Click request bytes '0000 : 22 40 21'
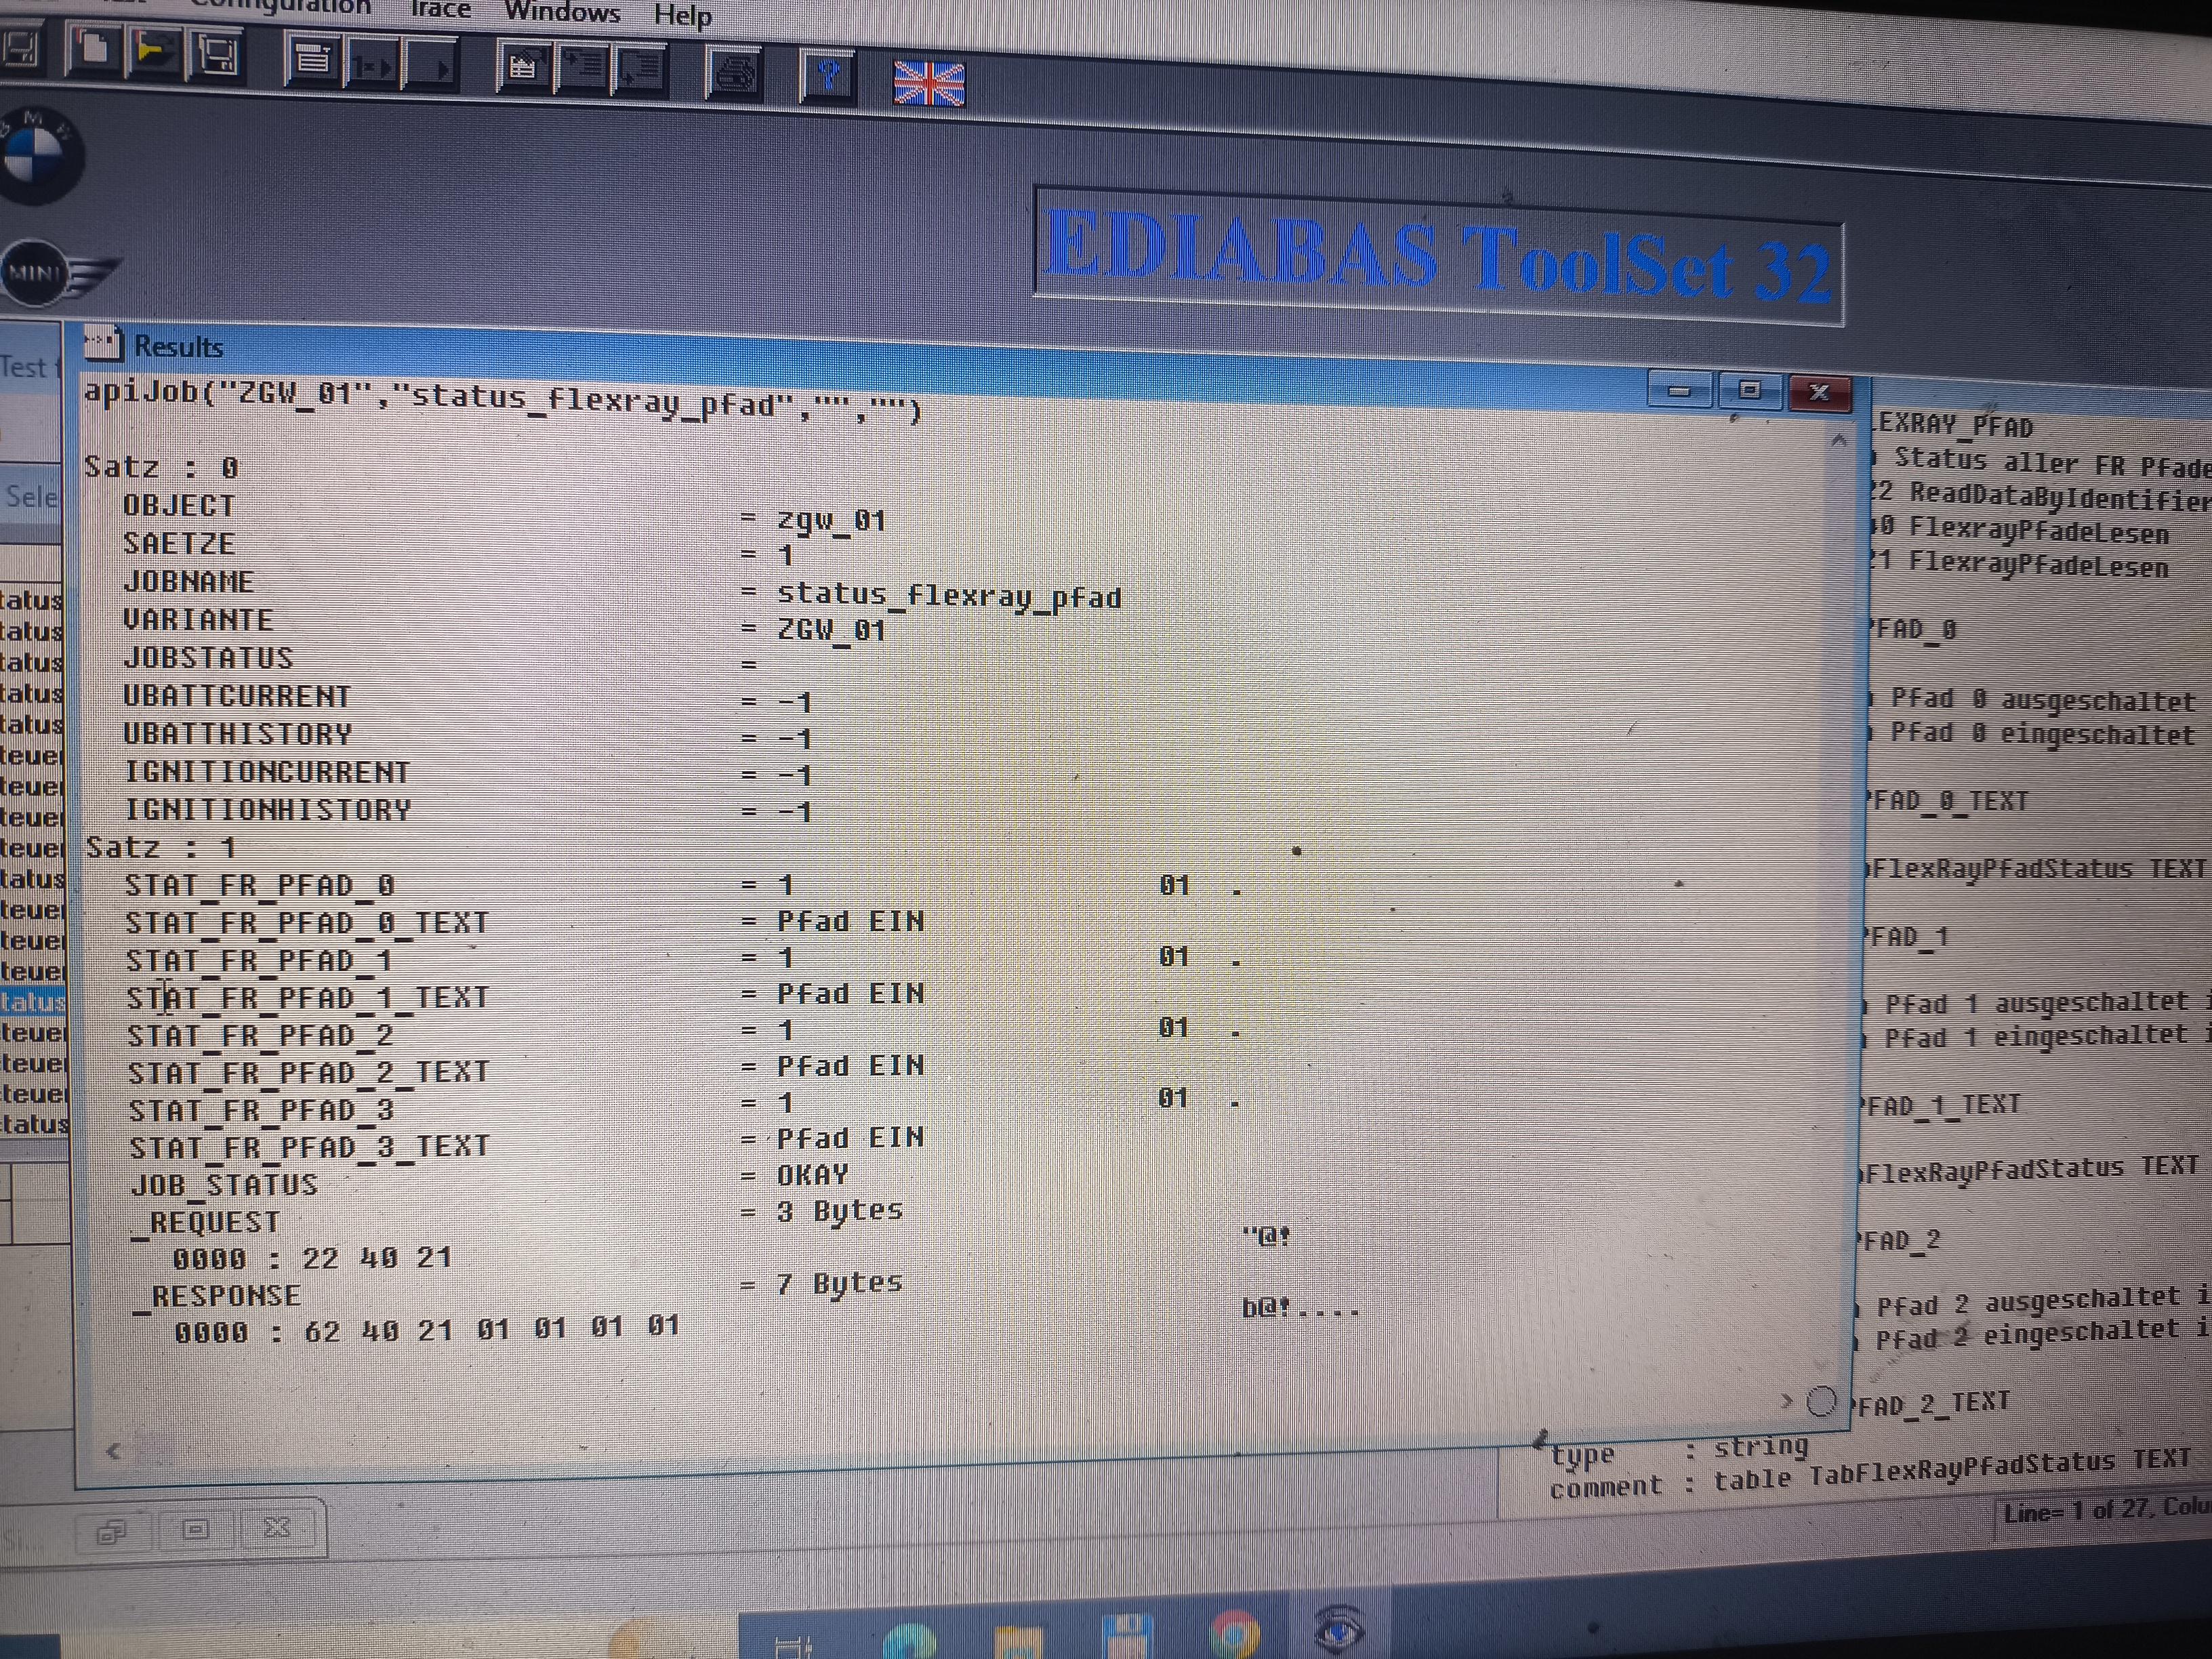 (313, 1258)
